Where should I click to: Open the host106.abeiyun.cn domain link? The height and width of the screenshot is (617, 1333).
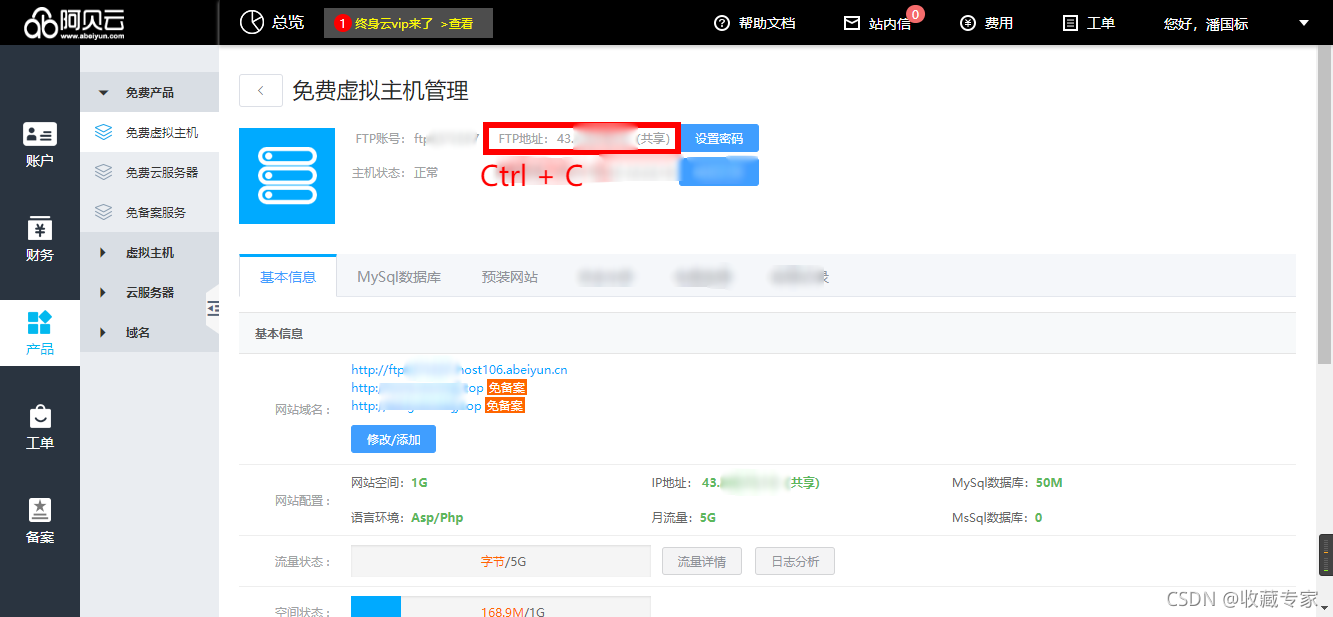(x=459, y=369)
